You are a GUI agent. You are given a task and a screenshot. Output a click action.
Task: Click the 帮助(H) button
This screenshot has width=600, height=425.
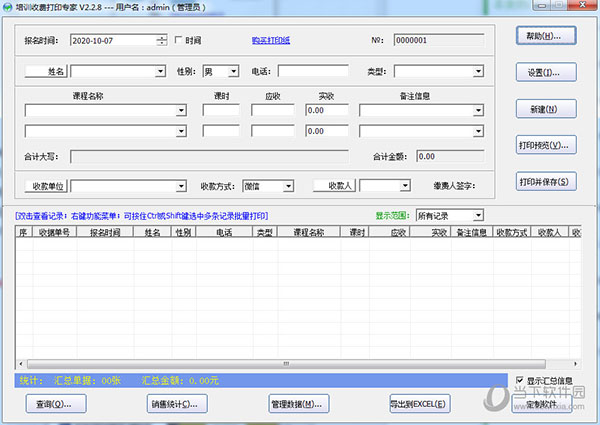pyautogui.click(x=546, y=36)
